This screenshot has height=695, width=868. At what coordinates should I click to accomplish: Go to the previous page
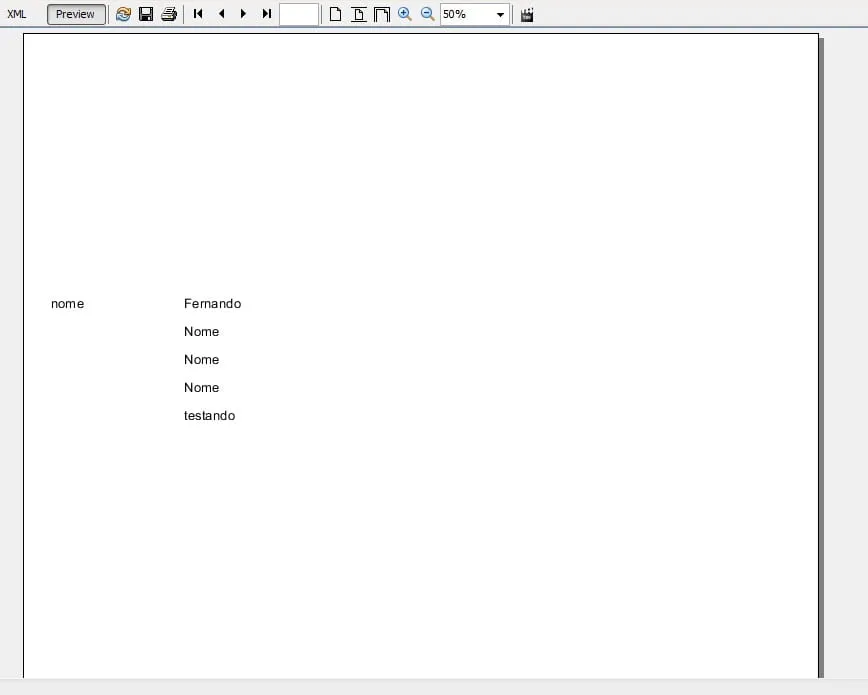click(x=221, y=14)
